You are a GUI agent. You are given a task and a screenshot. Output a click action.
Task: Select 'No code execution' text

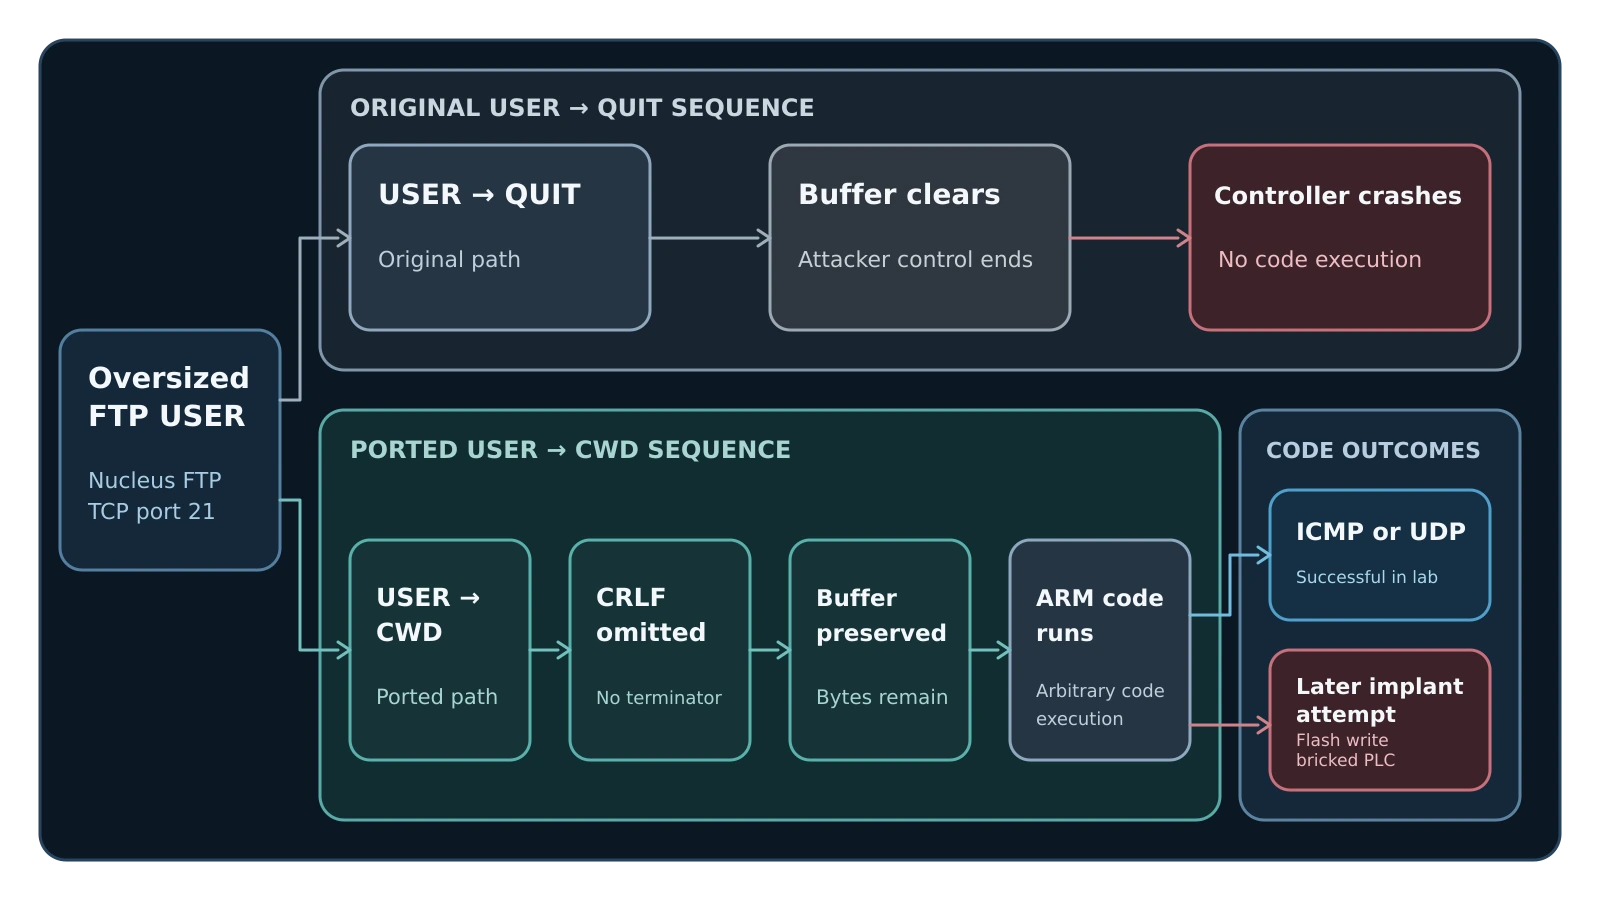pos(1319,260)
